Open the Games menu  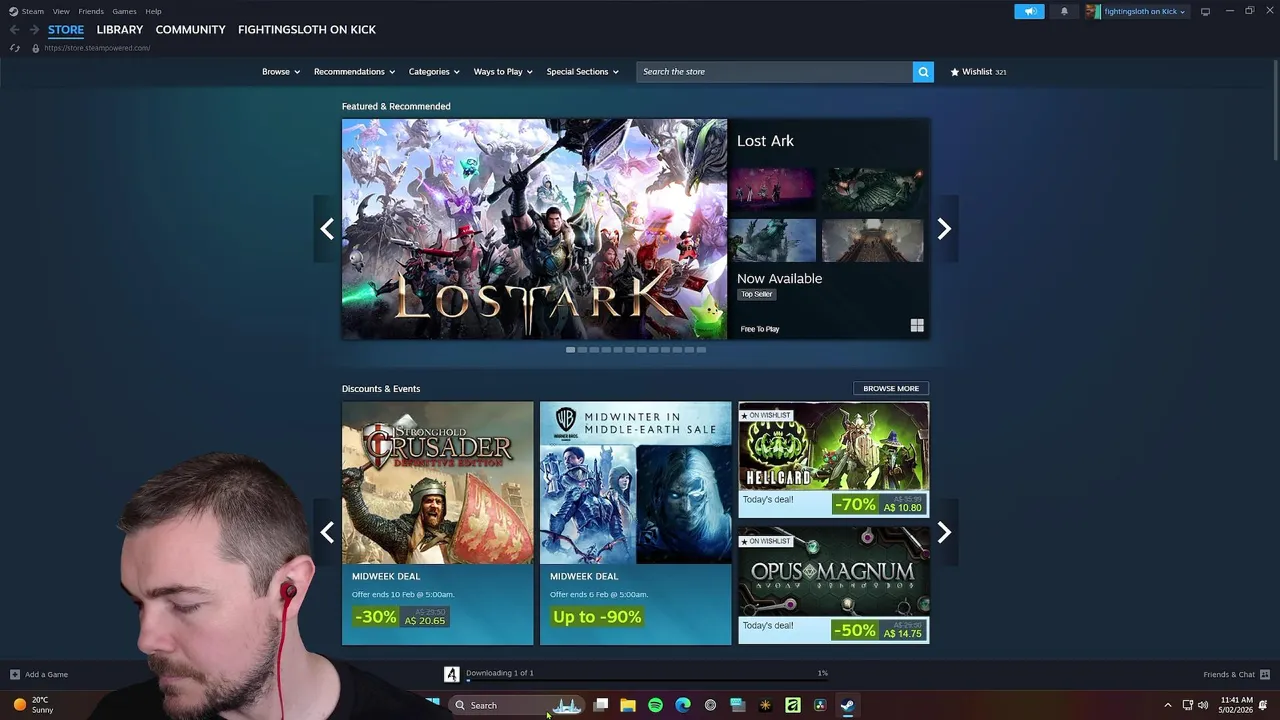(124, 11)
